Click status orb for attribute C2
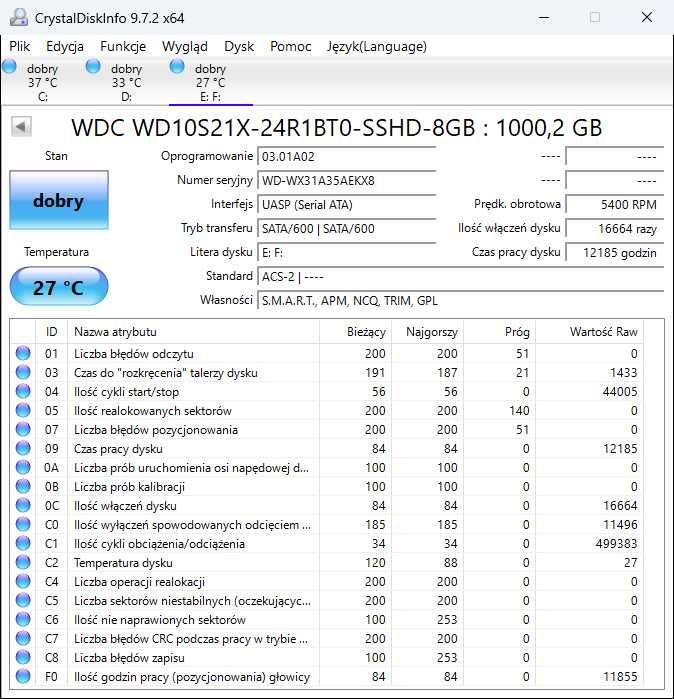 pyautogui.click(x=23, y=562)
